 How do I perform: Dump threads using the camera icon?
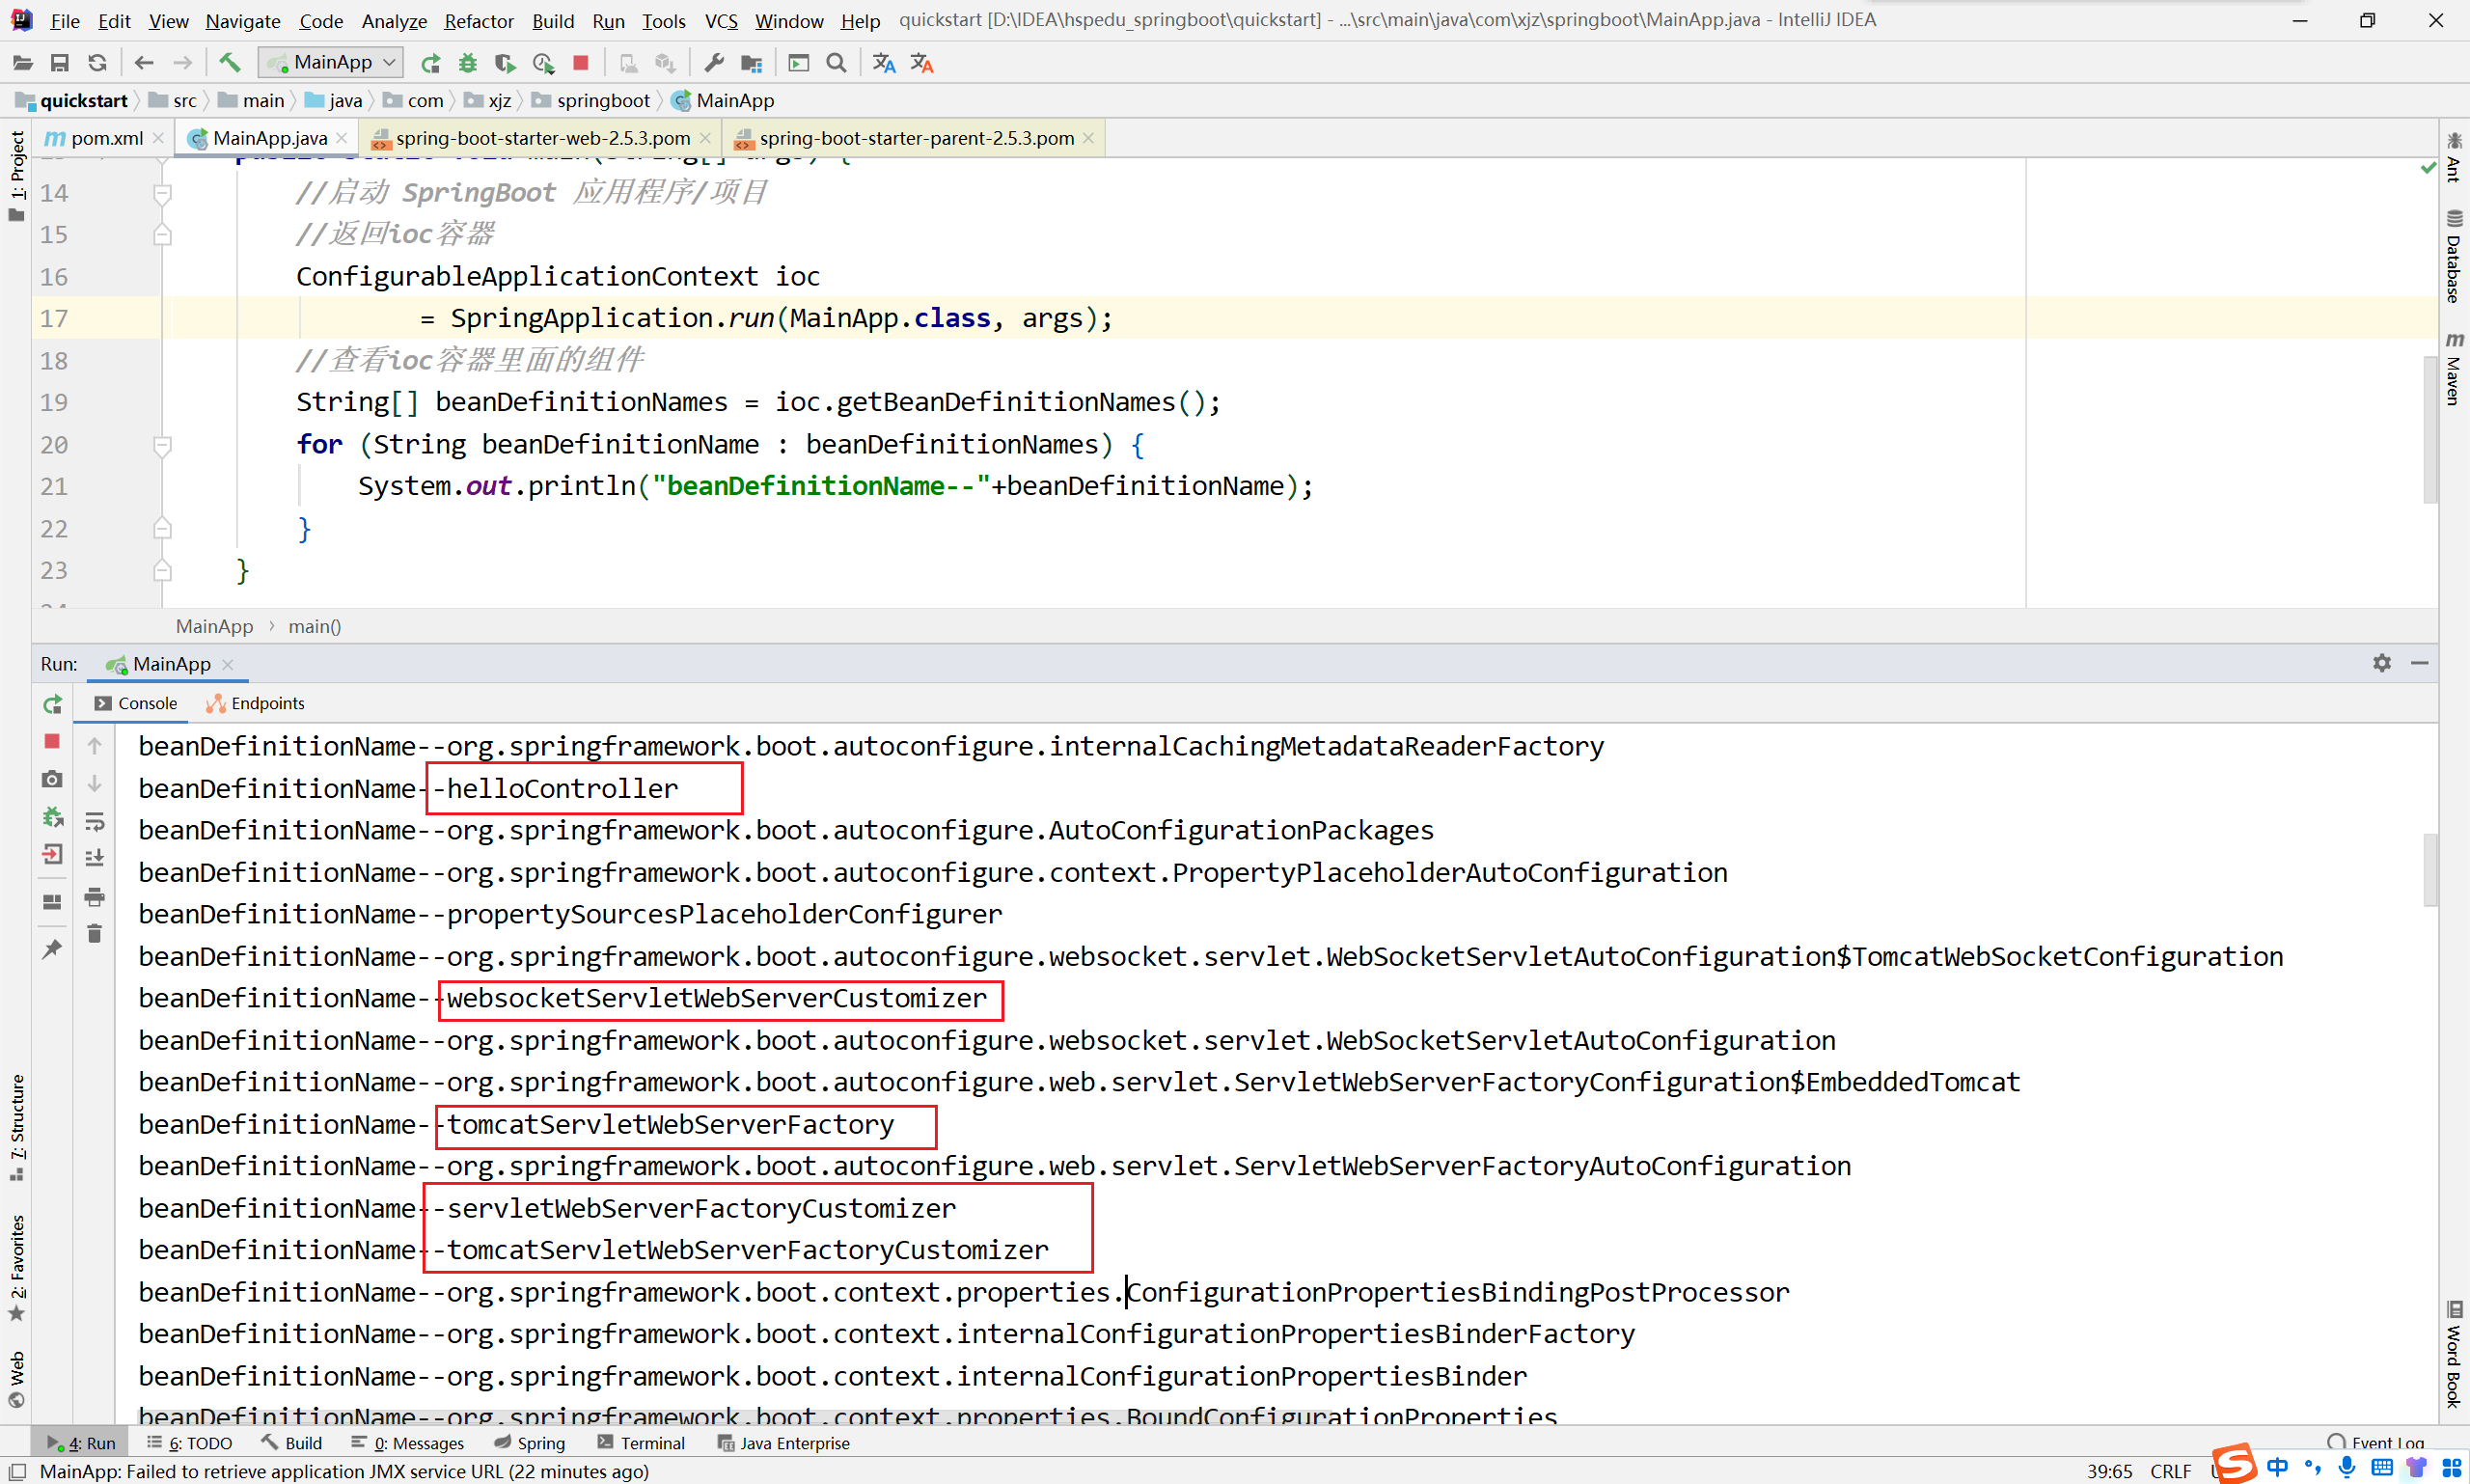click(52, 779)
